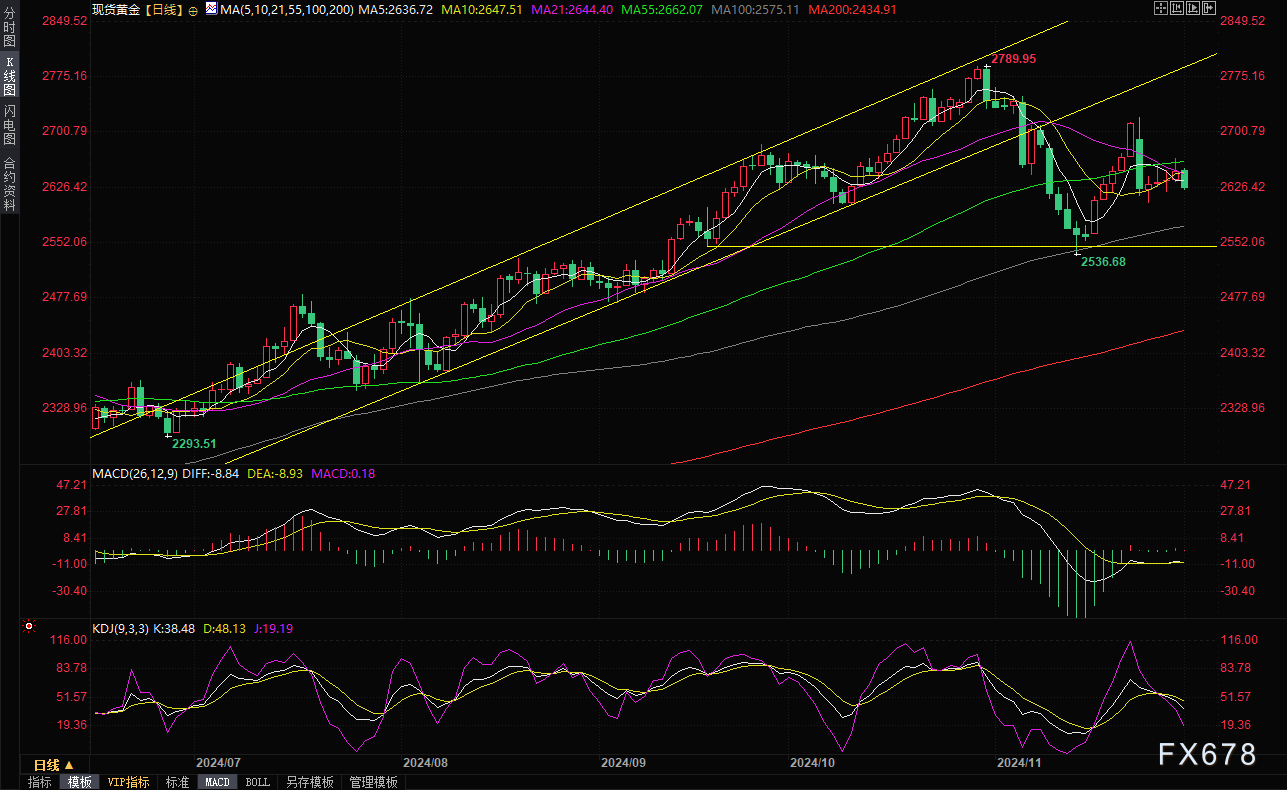Image resolution: width=1287 pixels, height=790 pixels.
Task: Open the 闪电图 side tab
Action: click(x=9, y=125)
